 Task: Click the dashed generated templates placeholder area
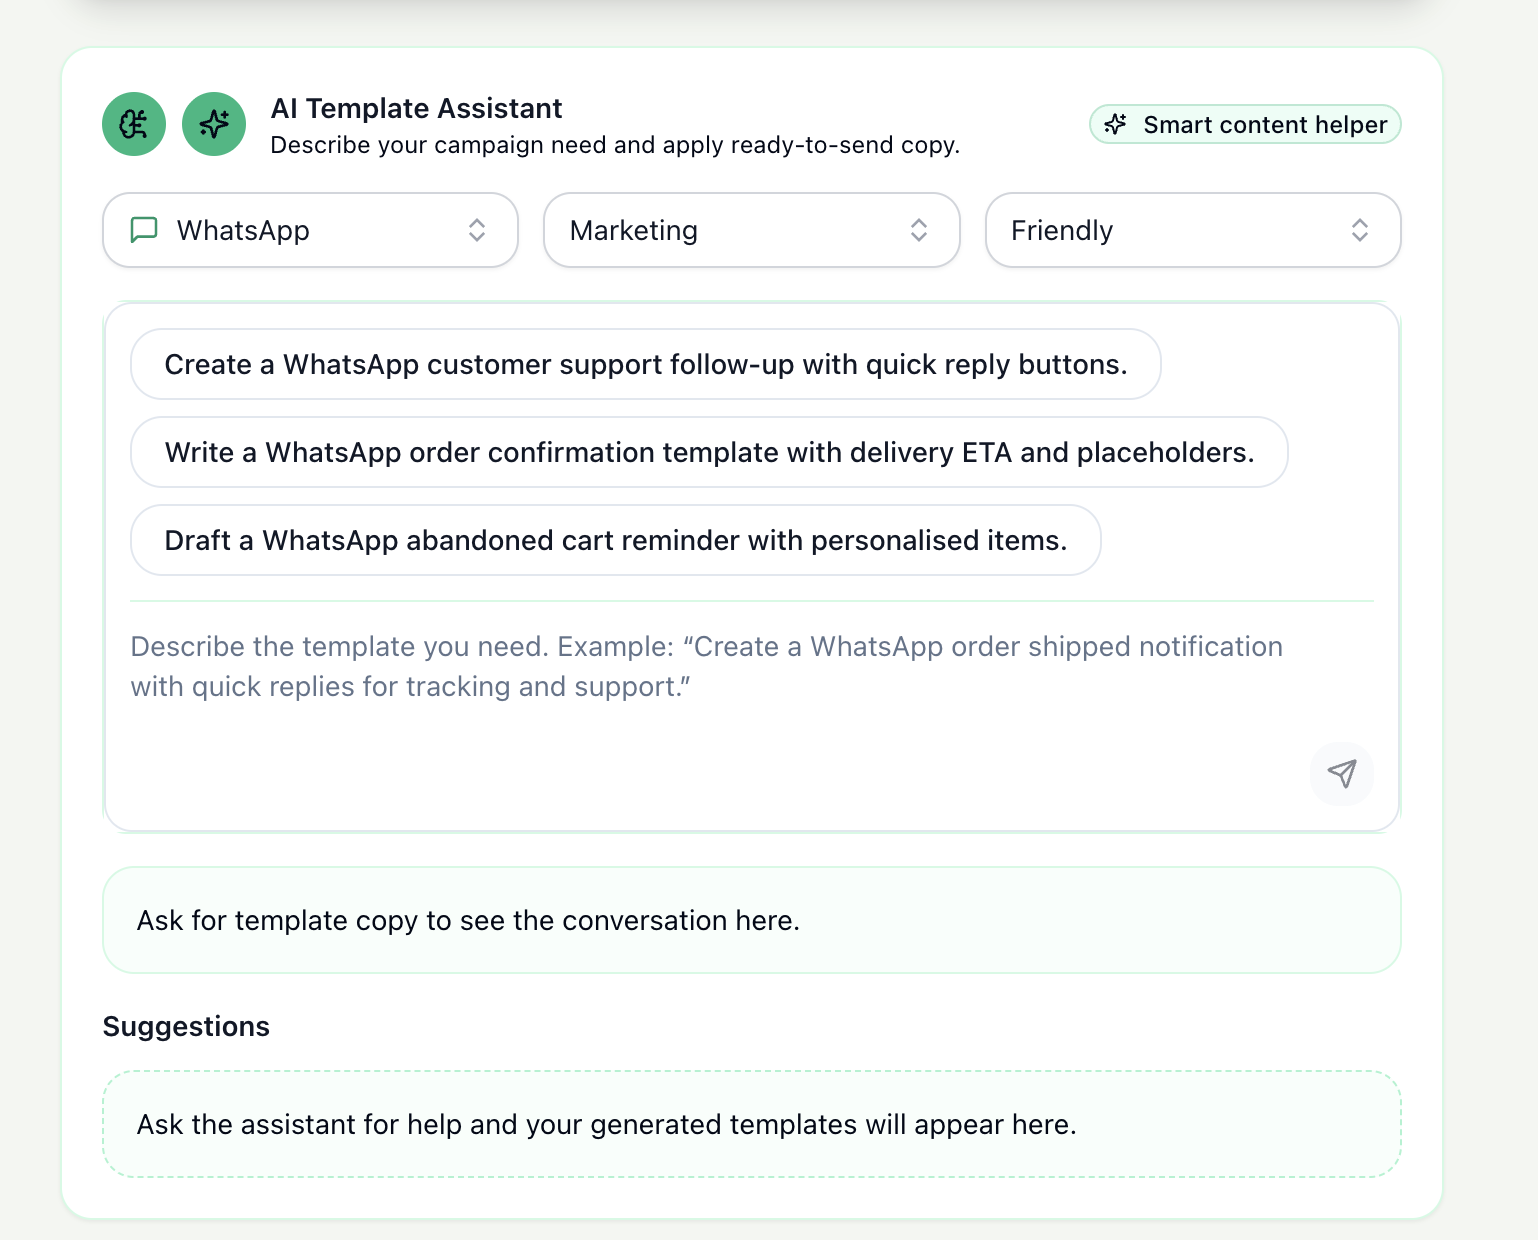[x=751, y=1124]
